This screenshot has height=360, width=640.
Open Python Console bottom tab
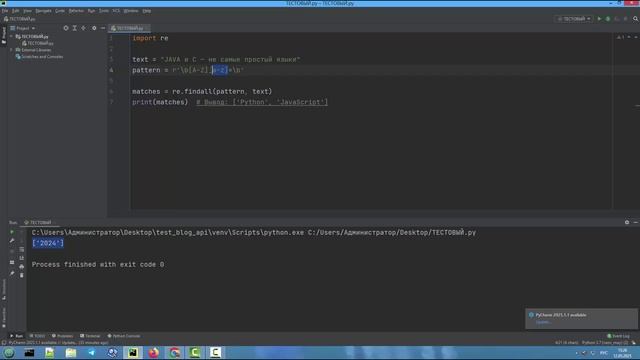pyautogui.click(x=124, y=336)
